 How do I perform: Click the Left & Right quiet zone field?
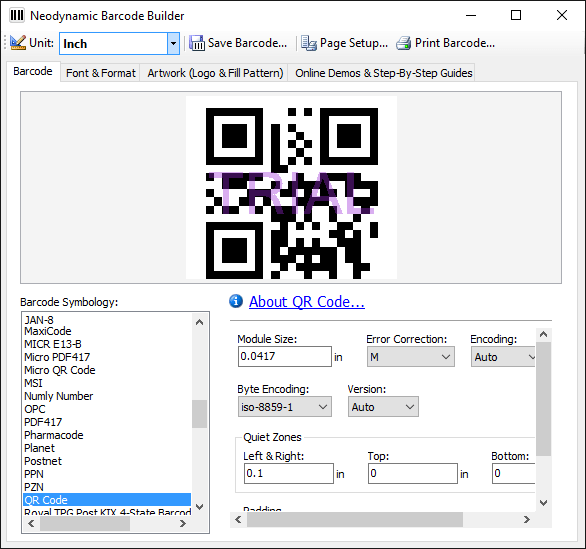(x=289, y=474)
